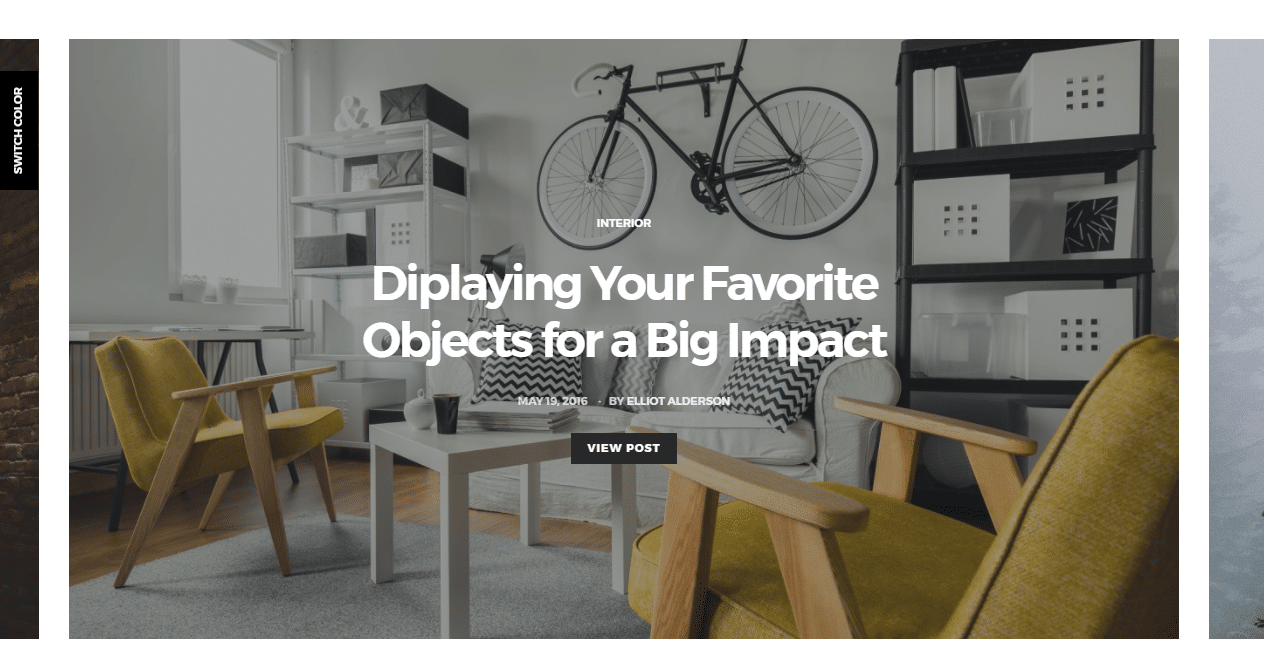Click the window in the photo
Screen dimensions: 1264x658
230,165
